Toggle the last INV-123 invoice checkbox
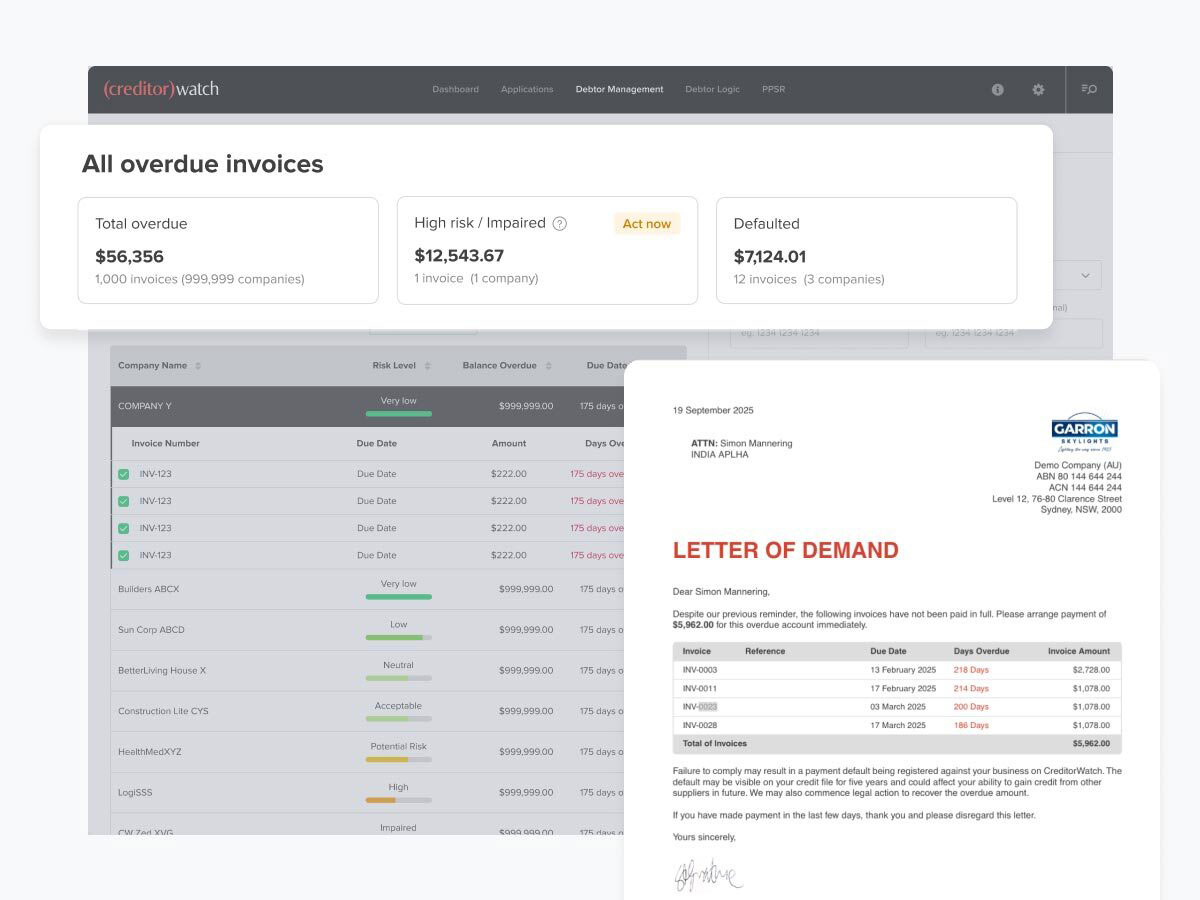 click(124, 555)
